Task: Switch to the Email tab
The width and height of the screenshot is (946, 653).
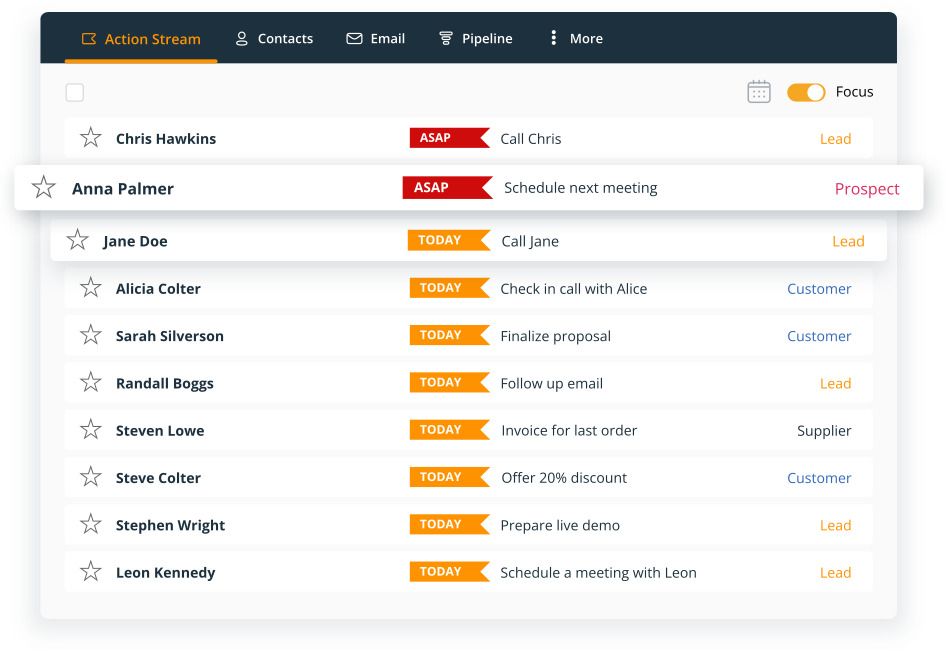Action: (x=377, y=38)
